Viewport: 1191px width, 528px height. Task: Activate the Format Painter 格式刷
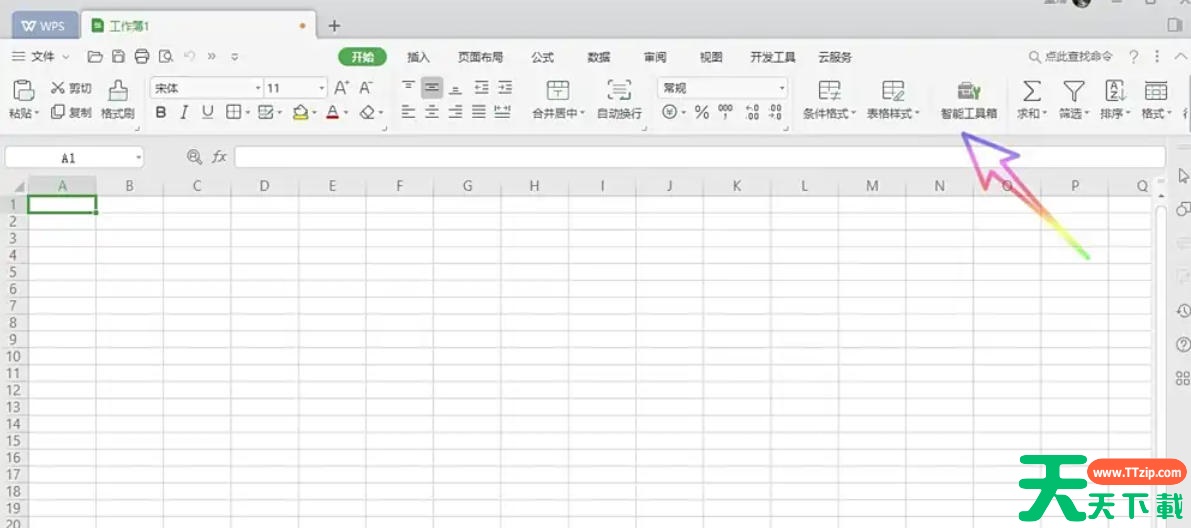118,100
